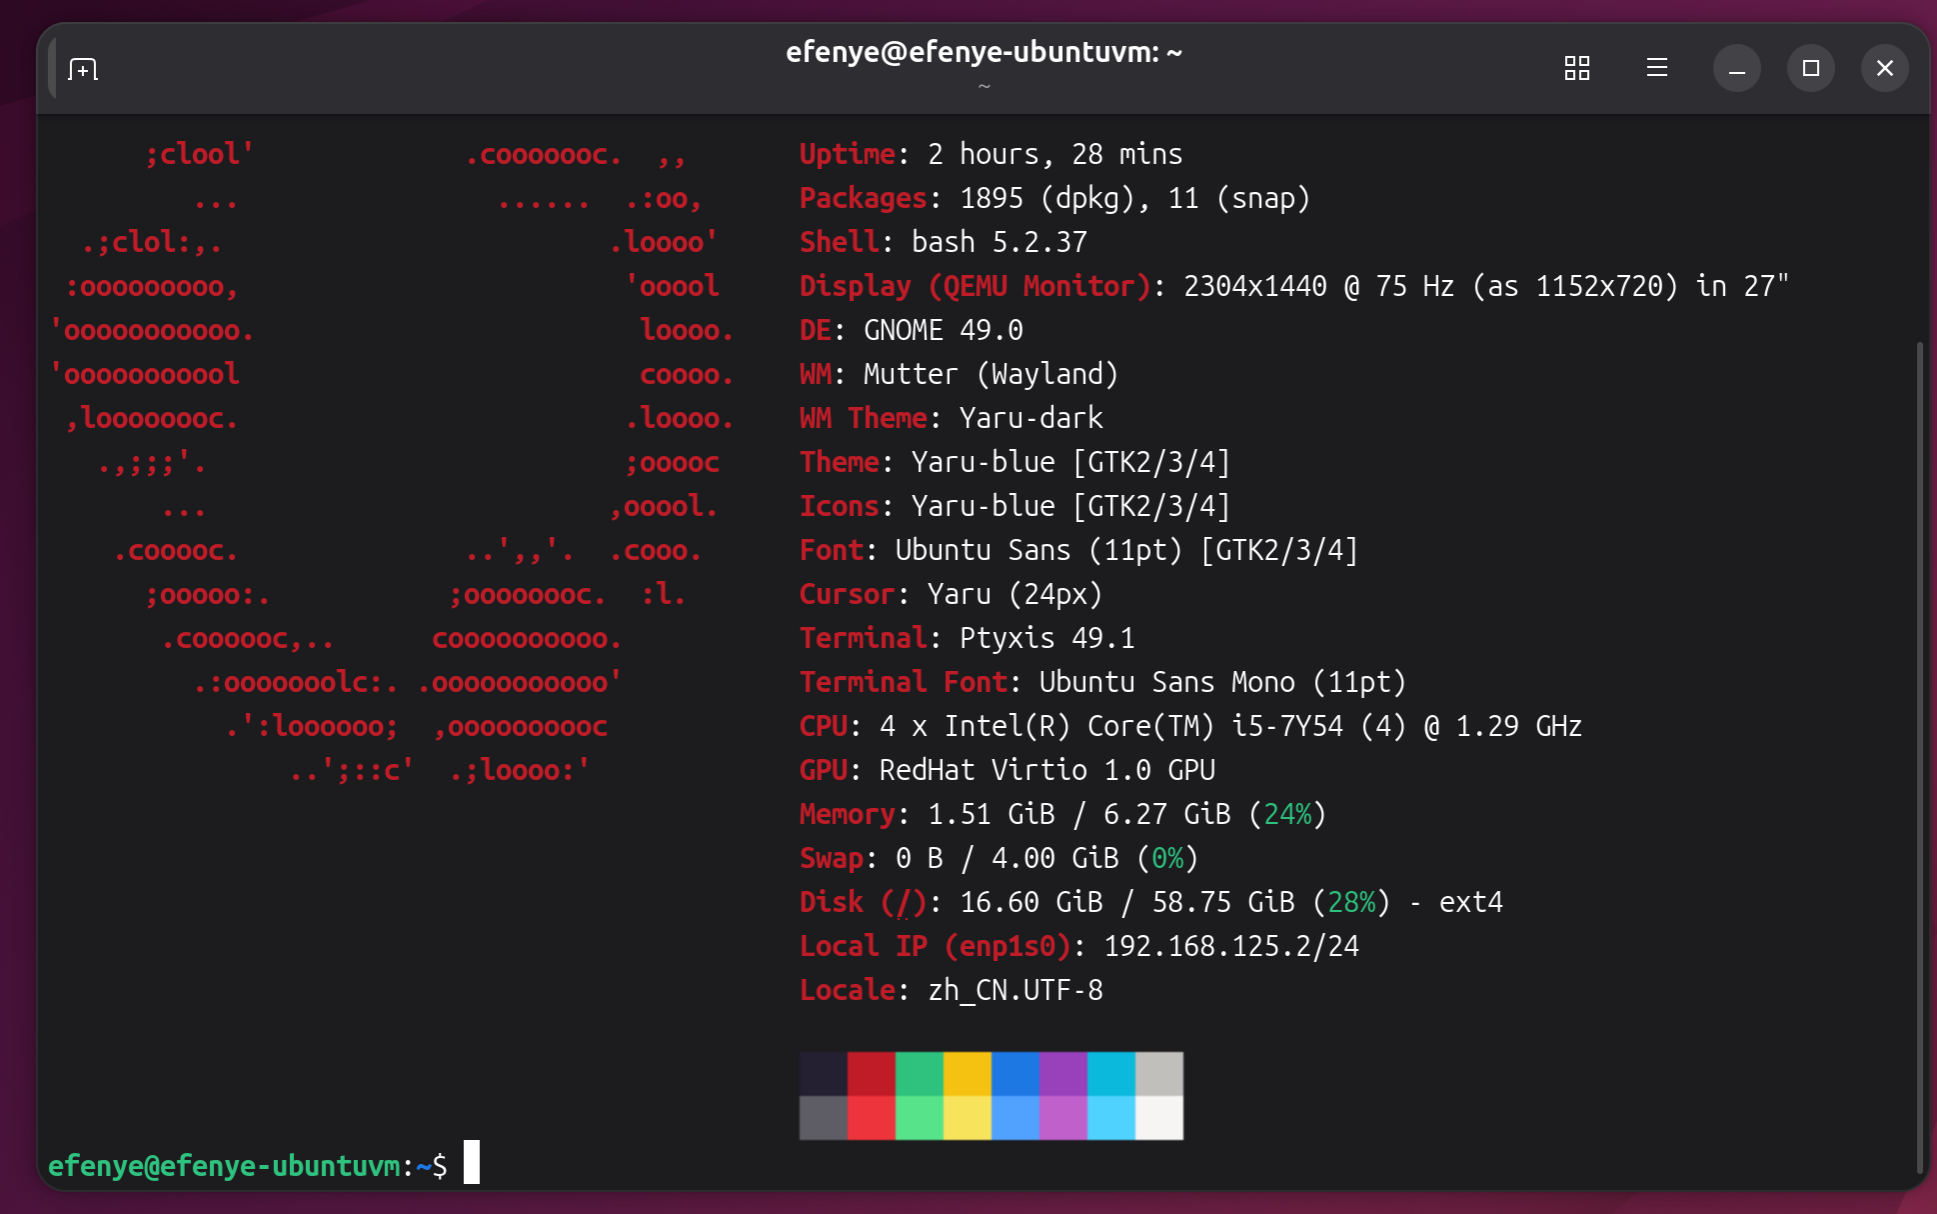Click the WM Mutter (Wayland) line
This screenshot has height=1214, width=1937.
click(959, 374)
